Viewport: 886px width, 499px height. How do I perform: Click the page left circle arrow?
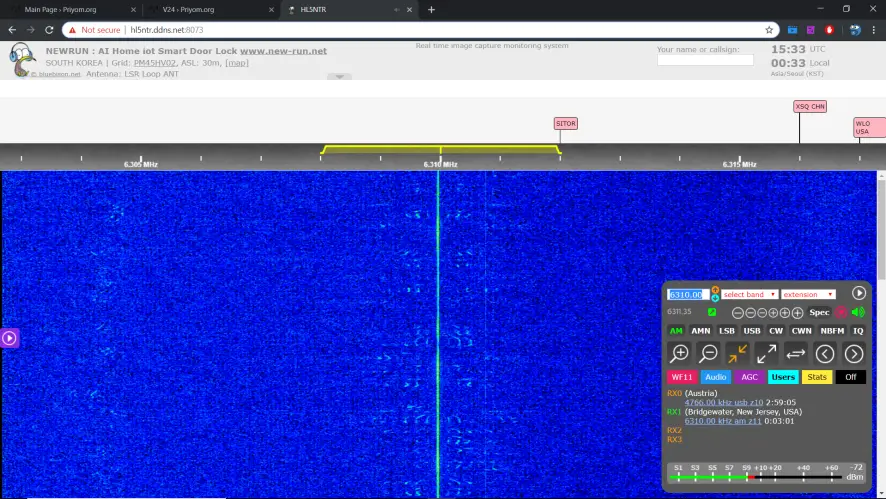[x=825, y=353]
